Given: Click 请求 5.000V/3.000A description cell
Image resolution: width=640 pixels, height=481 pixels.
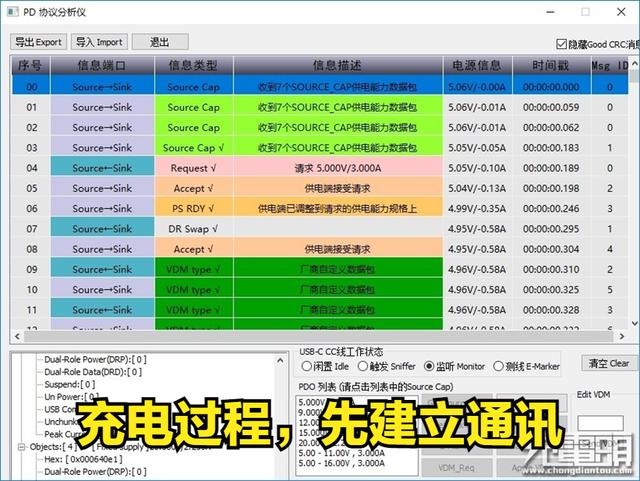Looking at the screenshot, I should pos(338,168).
